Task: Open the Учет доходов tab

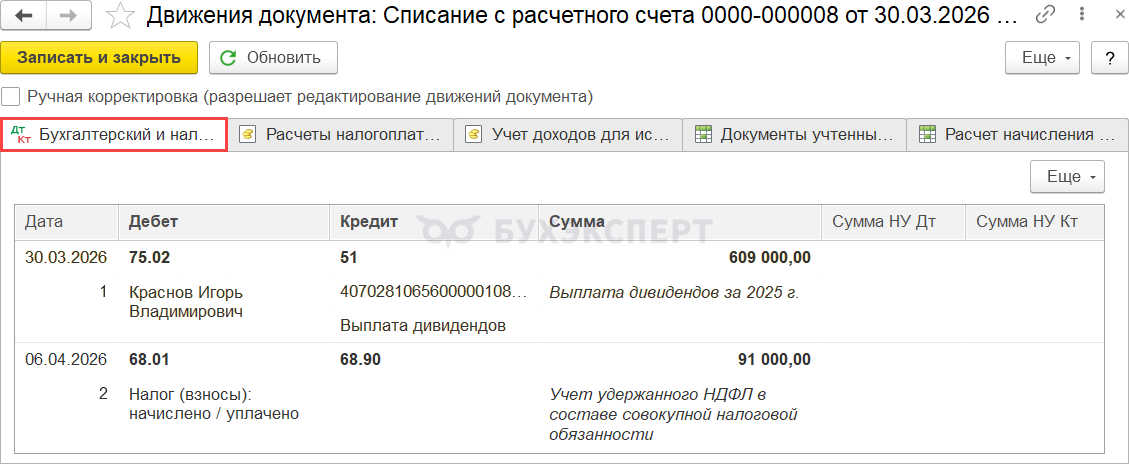Action: click(568, 134)
